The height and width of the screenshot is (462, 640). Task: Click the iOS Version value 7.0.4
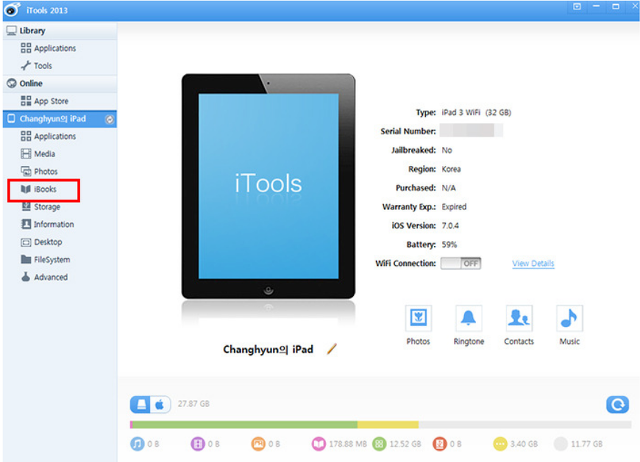tap(450, 225)
